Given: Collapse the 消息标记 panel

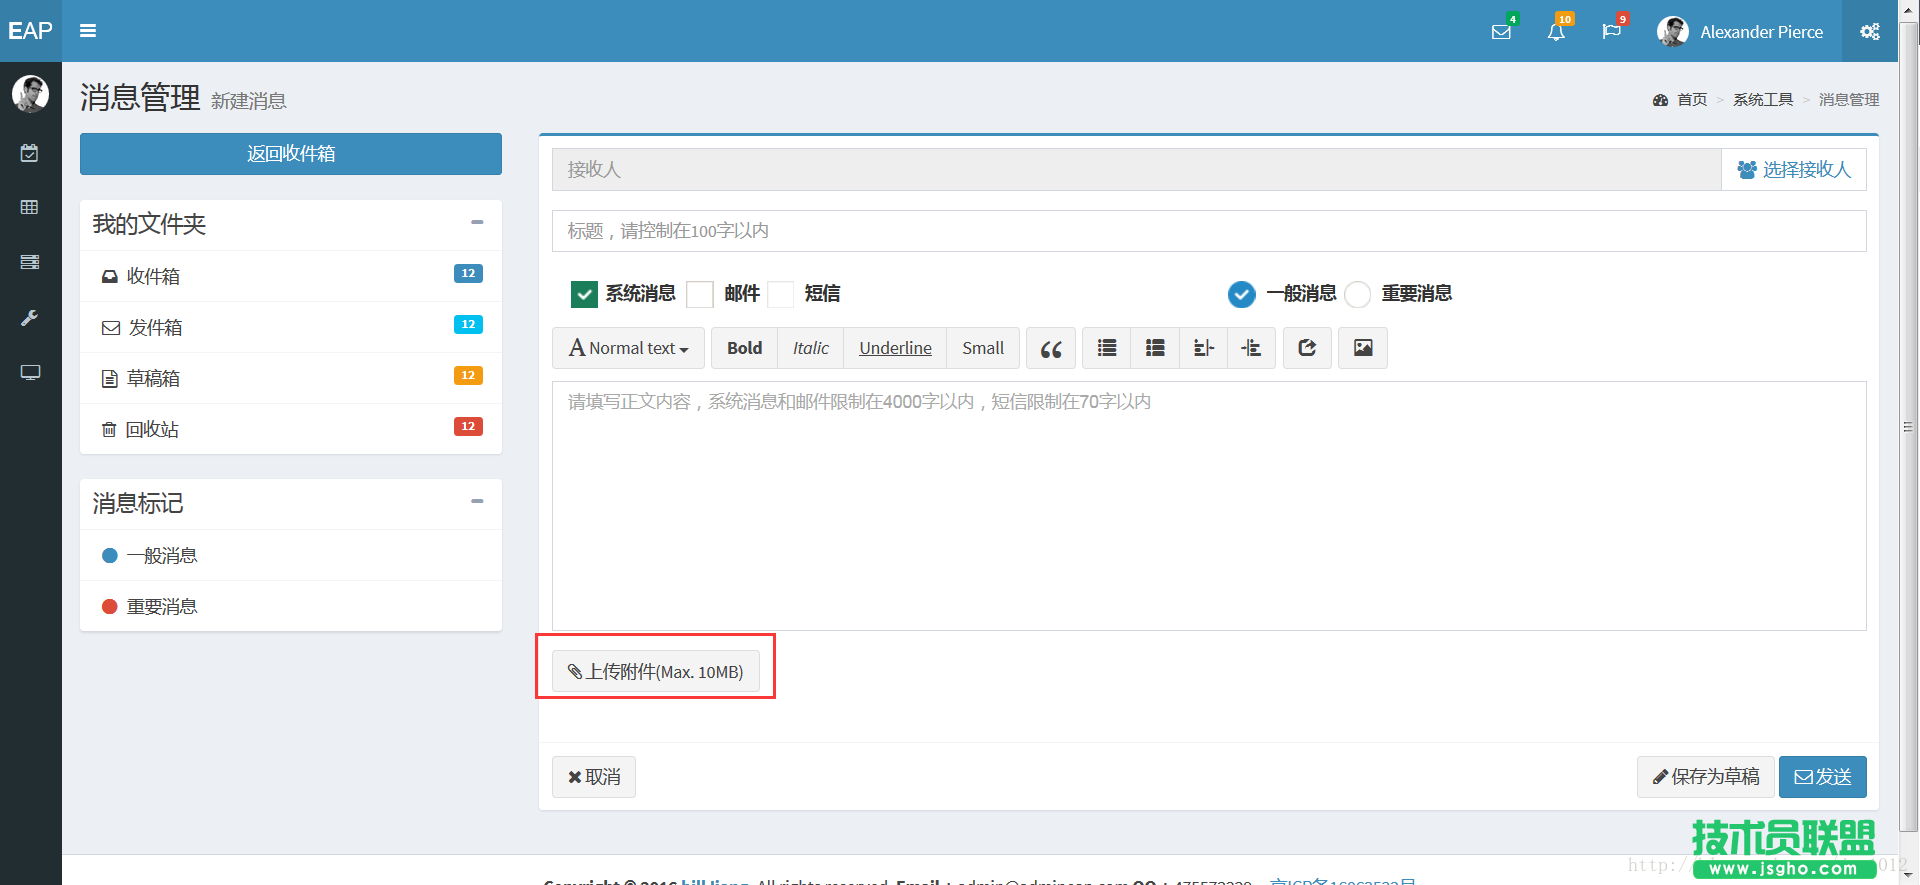Looking at the screenshot, I should (477, 502).
